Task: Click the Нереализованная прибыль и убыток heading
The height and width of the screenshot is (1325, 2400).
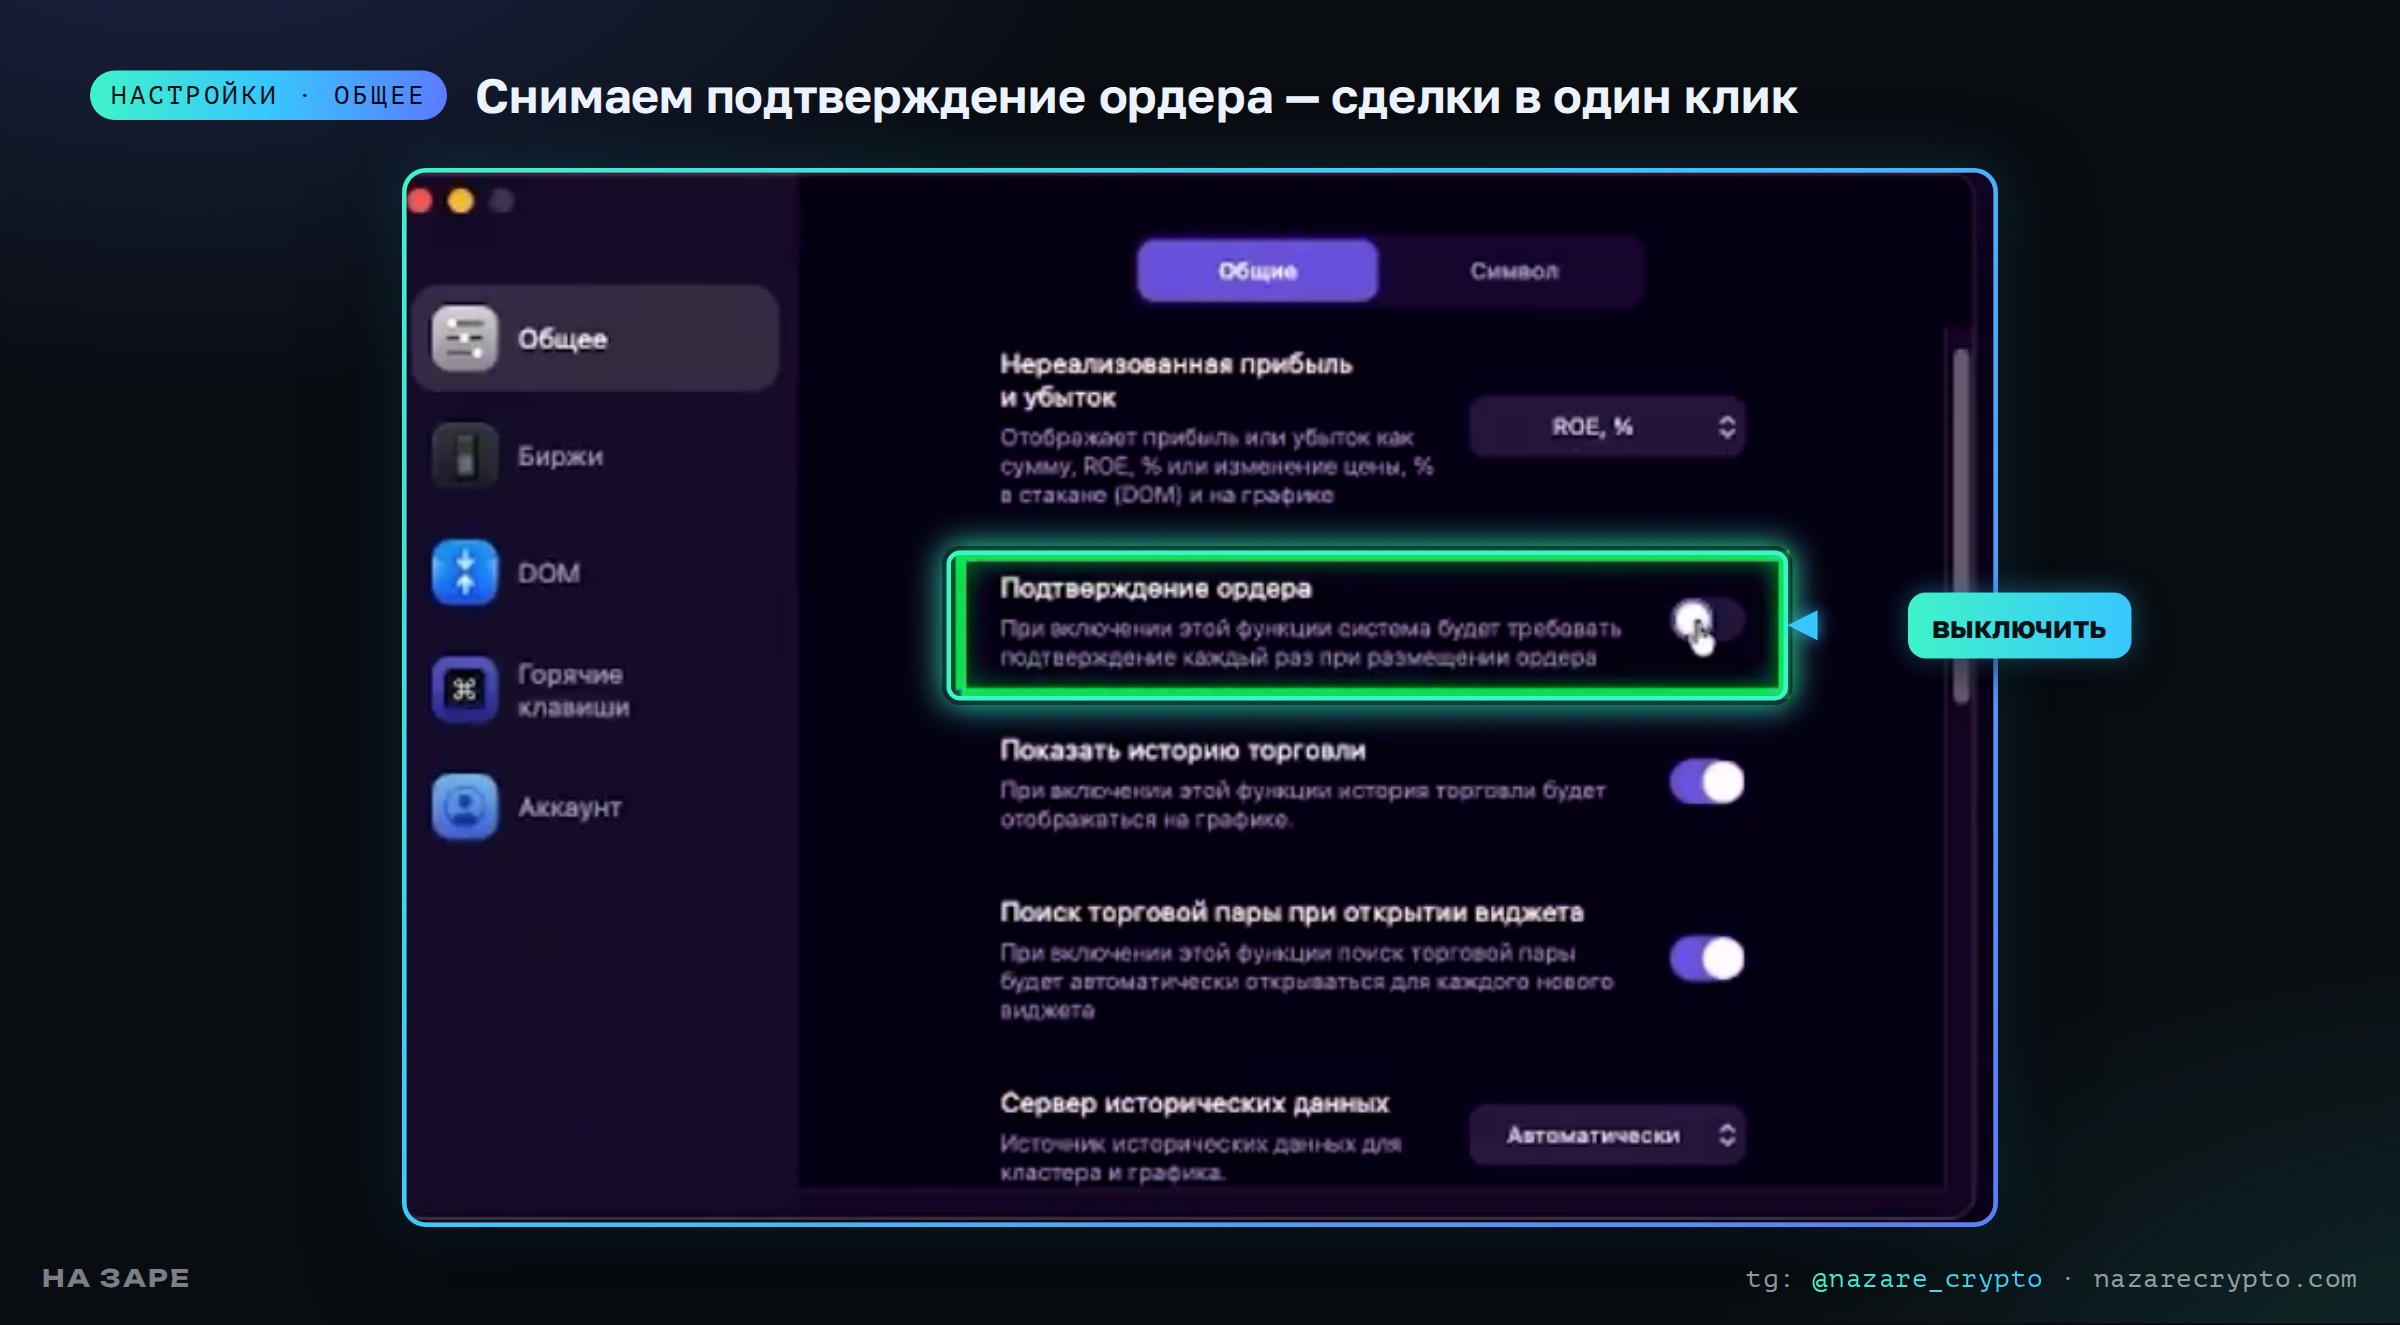Action: (x=1176, y=380)
